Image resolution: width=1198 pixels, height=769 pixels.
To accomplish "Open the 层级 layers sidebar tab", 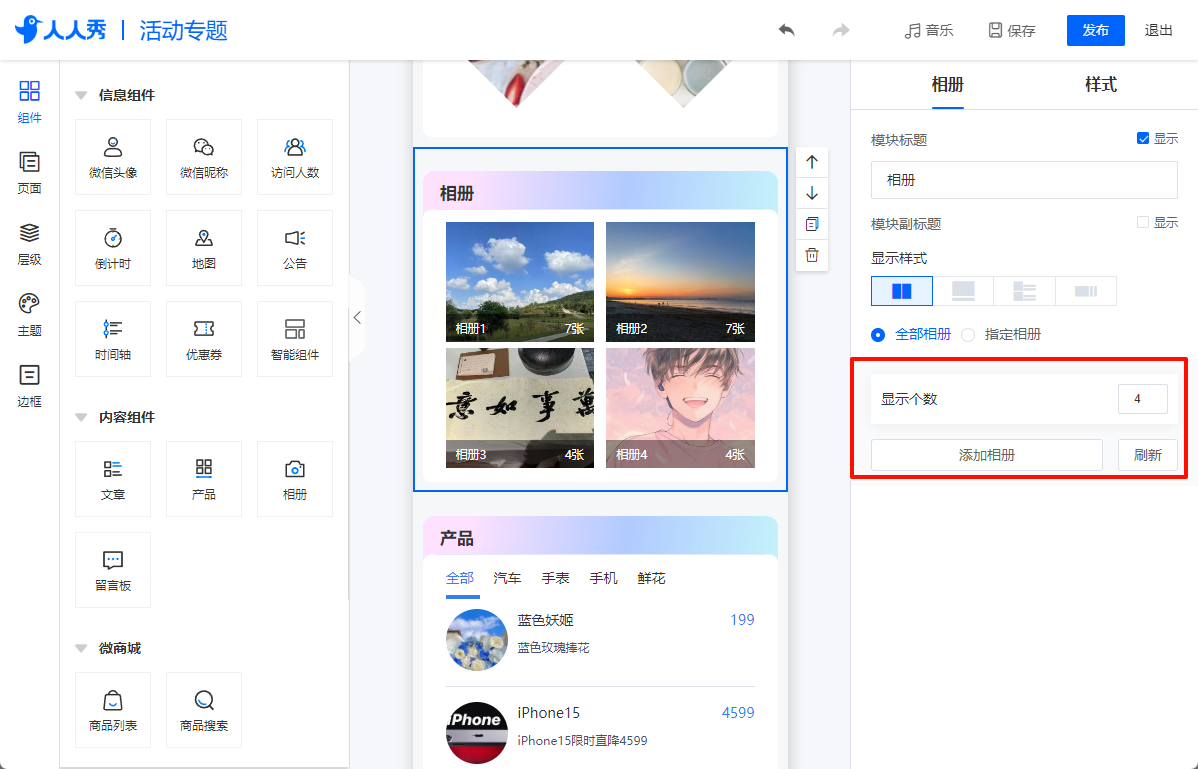I will click(x=29, y=244).
